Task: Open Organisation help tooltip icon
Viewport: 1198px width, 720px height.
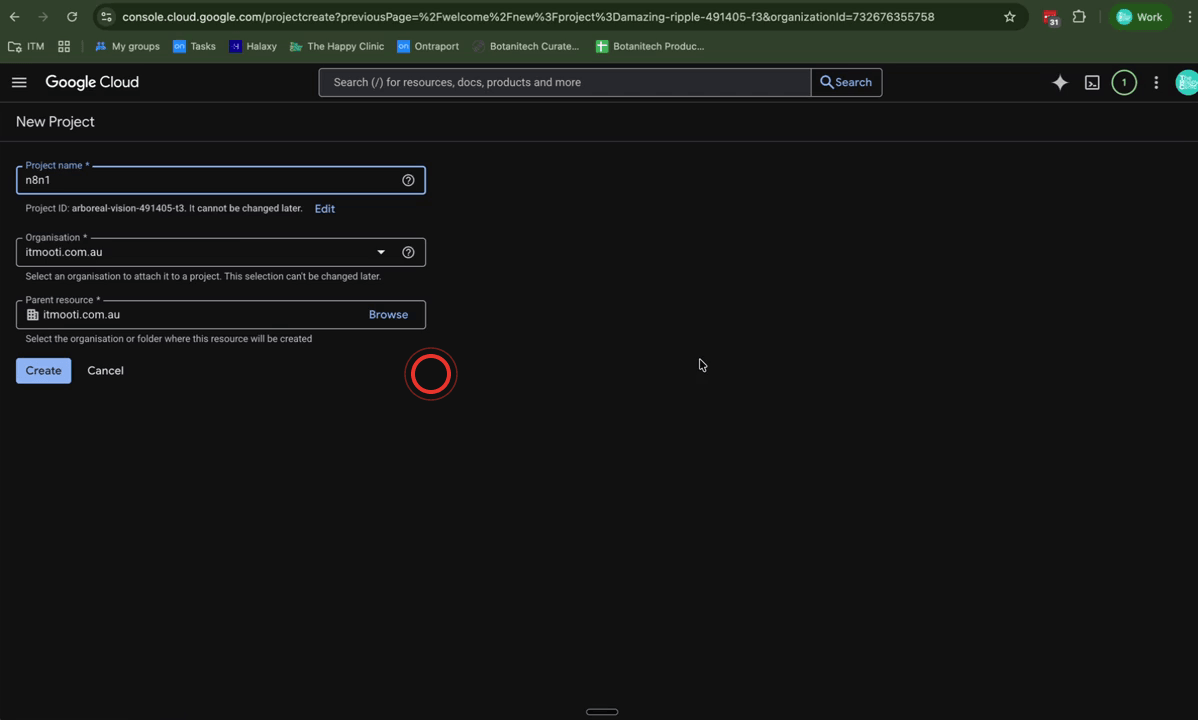Action: coord(408,252)
